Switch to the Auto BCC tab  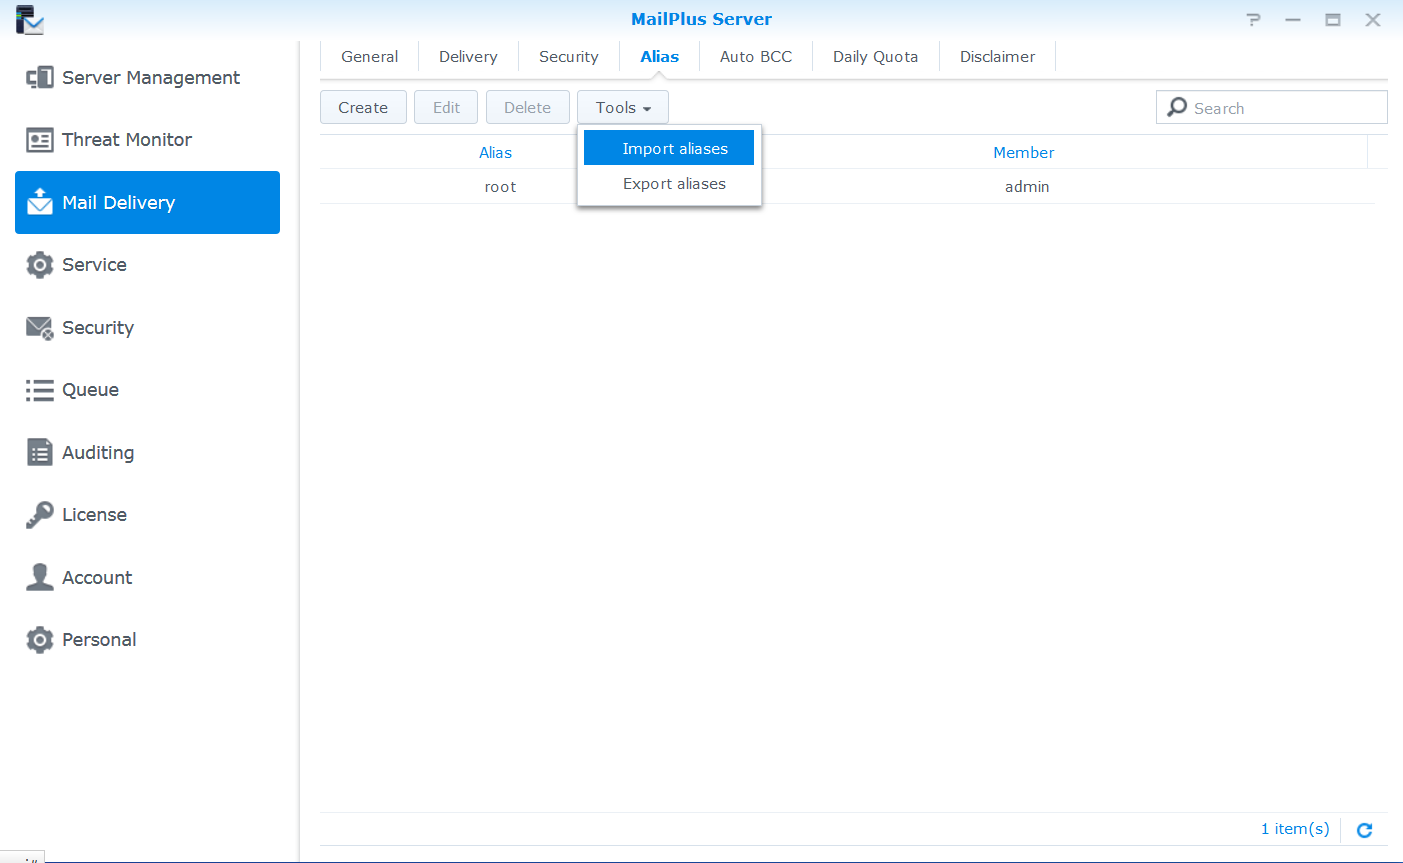tap(756, 57)
